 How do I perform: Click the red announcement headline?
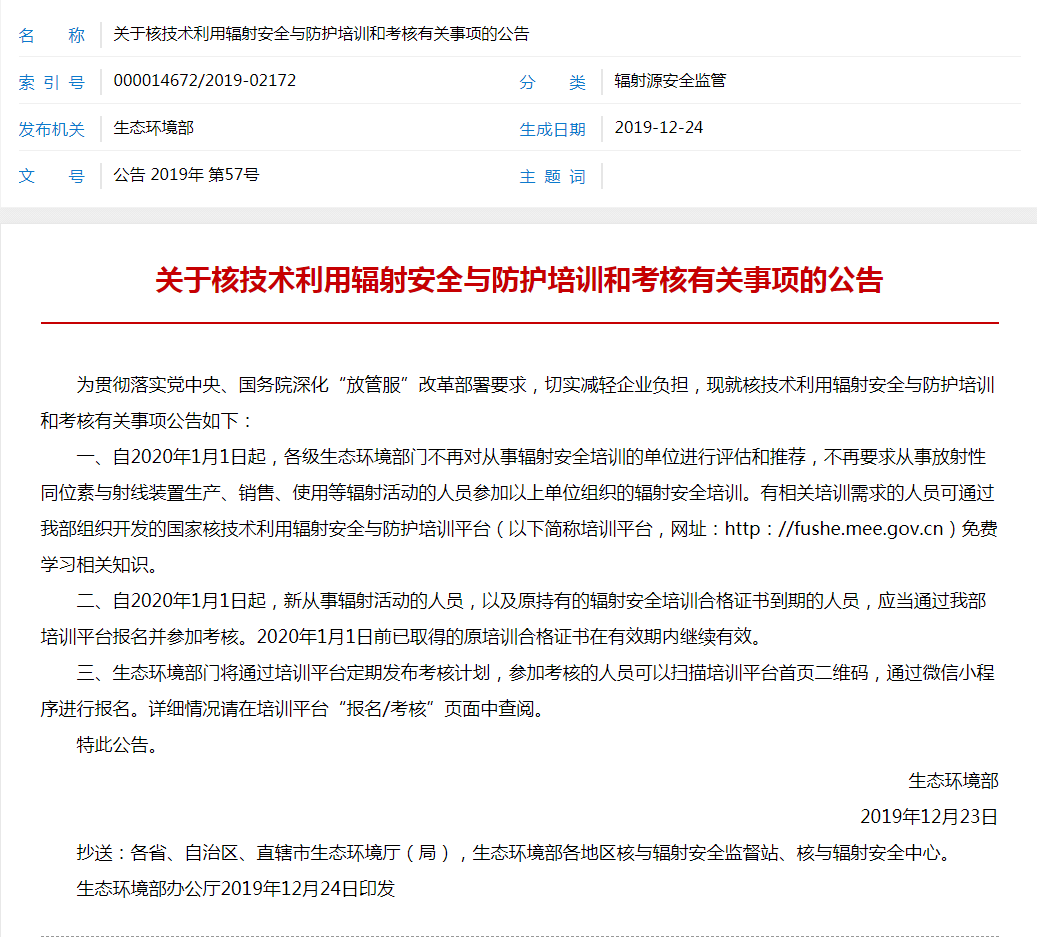pos(519,279)
